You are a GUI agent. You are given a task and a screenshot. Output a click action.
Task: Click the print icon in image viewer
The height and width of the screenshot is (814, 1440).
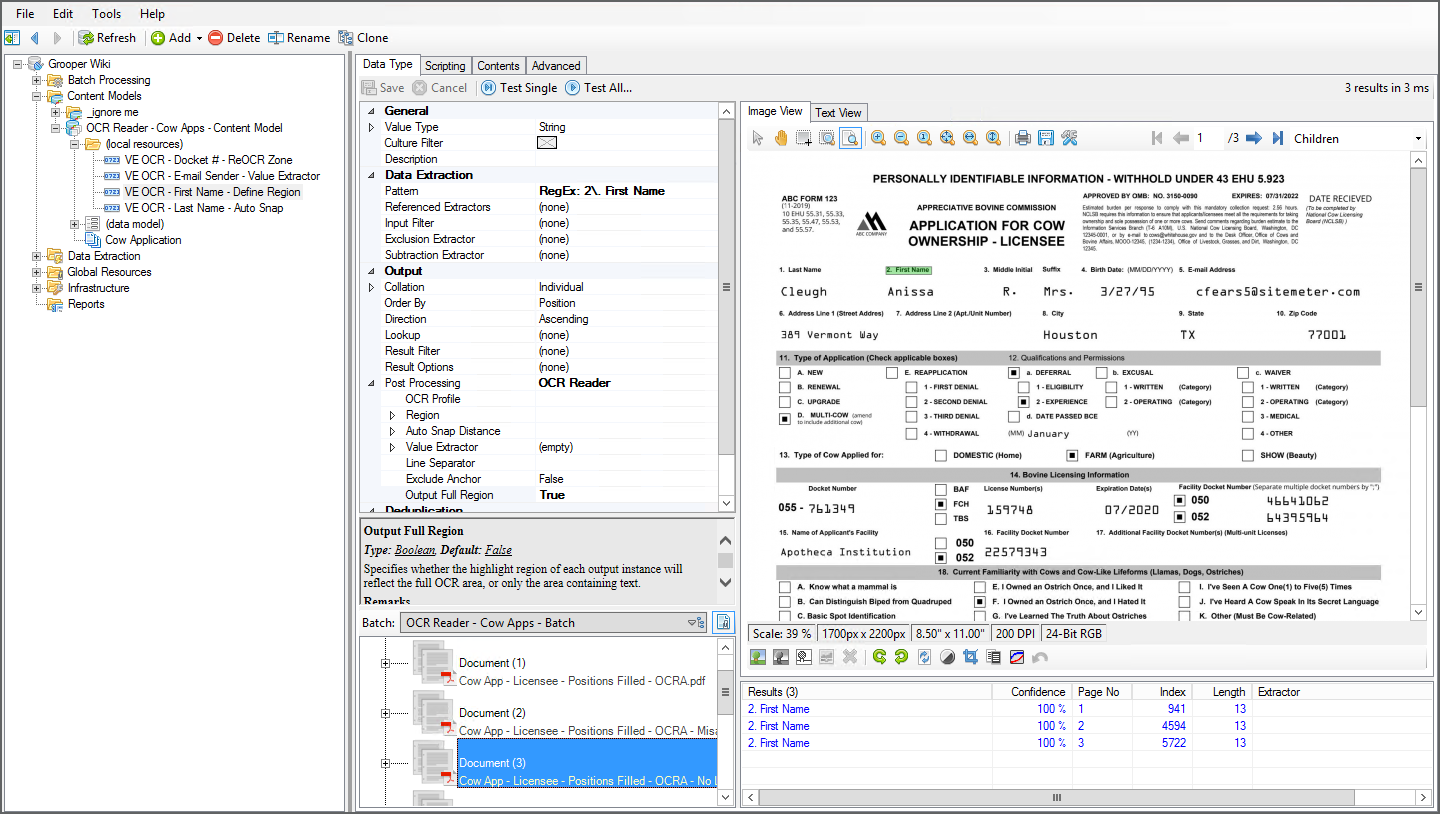(x=1022, y=138)
